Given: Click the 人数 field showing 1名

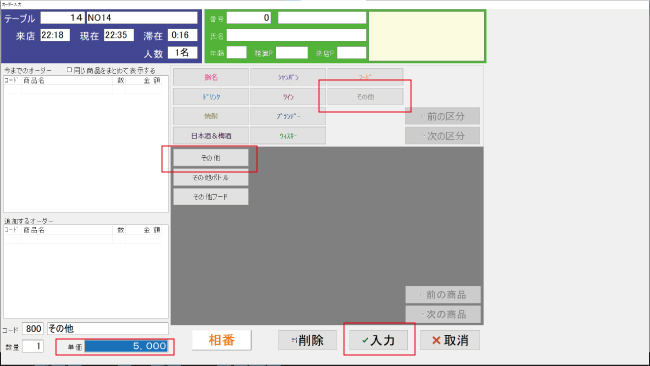Looking at the screenshot, I should click(182, 53).
